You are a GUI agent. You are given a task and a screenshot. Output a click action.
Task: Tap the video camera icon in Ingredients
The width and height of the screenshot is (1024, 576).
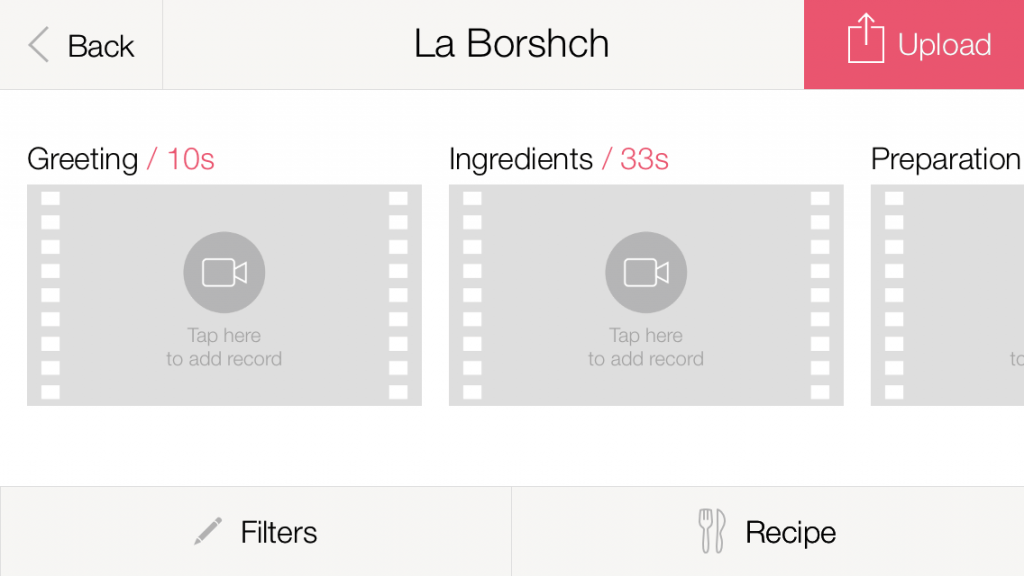[646, 273]
